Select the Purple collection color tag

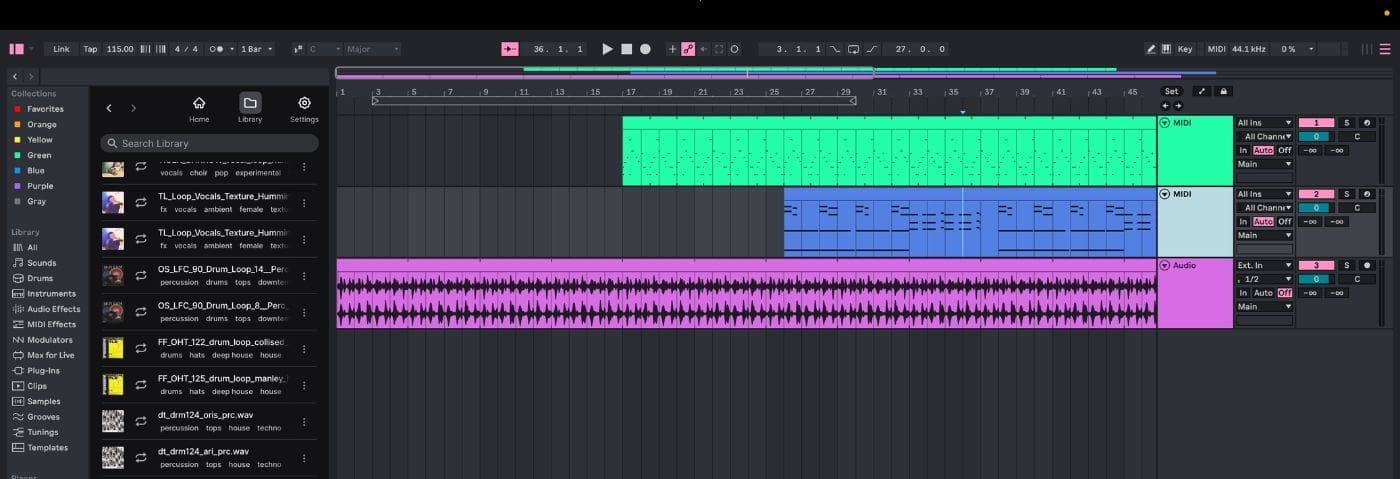point(40,186)
